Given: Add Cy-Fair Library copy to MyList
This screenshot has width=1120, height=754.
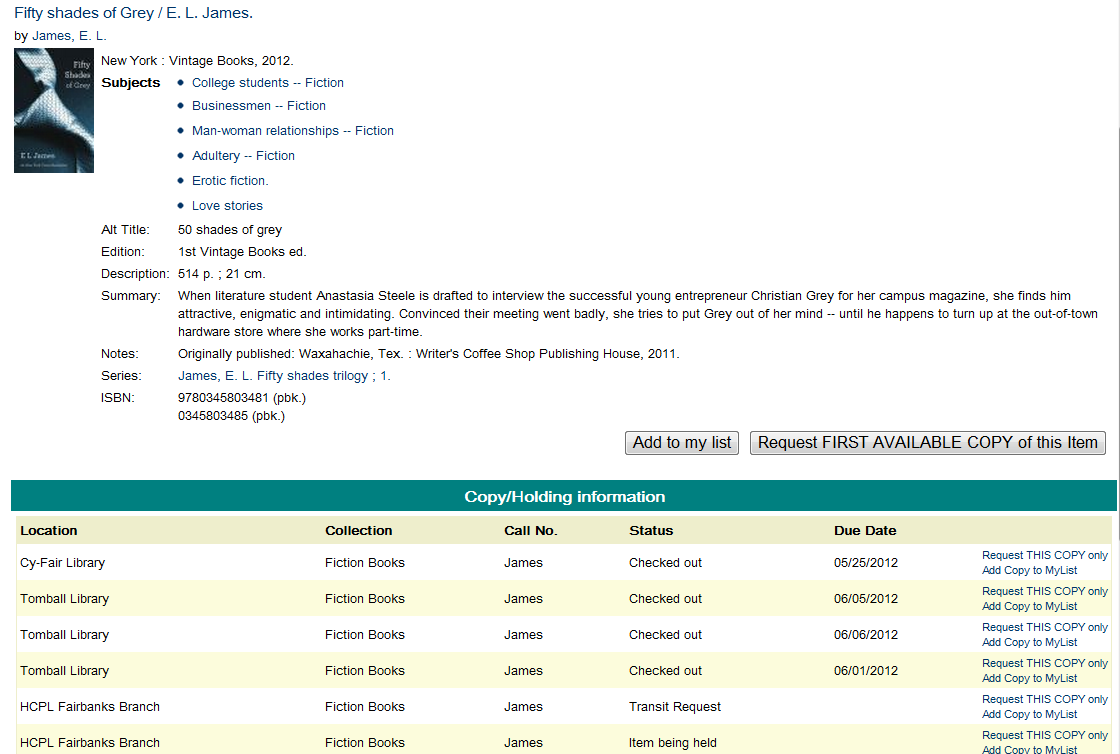Looking at the screenshot, I should coord(1029,570).
